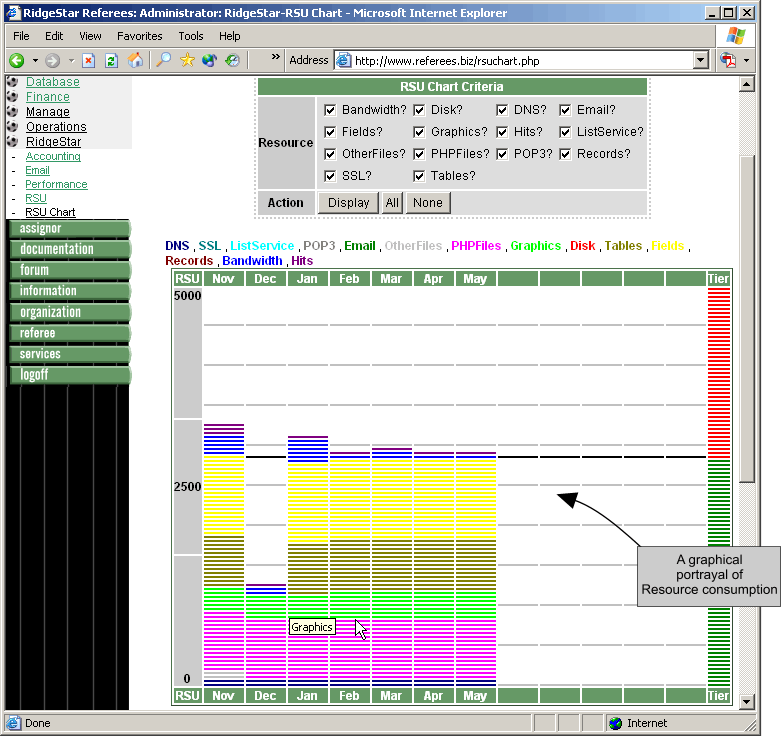The height and width of the screenshot is (736, 781).
Task: Go to the Home page icon
Action: [x=135, y=60]
